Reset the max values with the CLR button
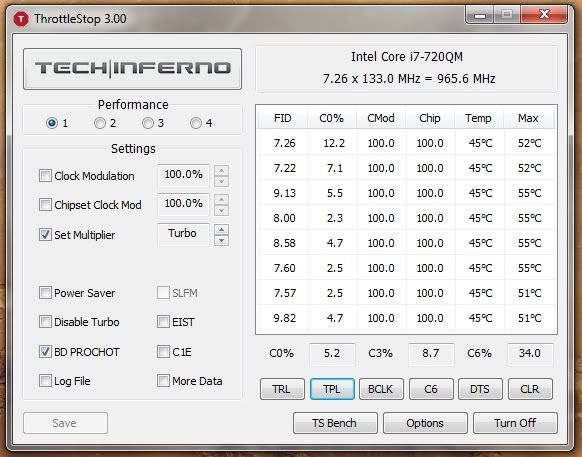582x457 pixels. click(530, 389)
